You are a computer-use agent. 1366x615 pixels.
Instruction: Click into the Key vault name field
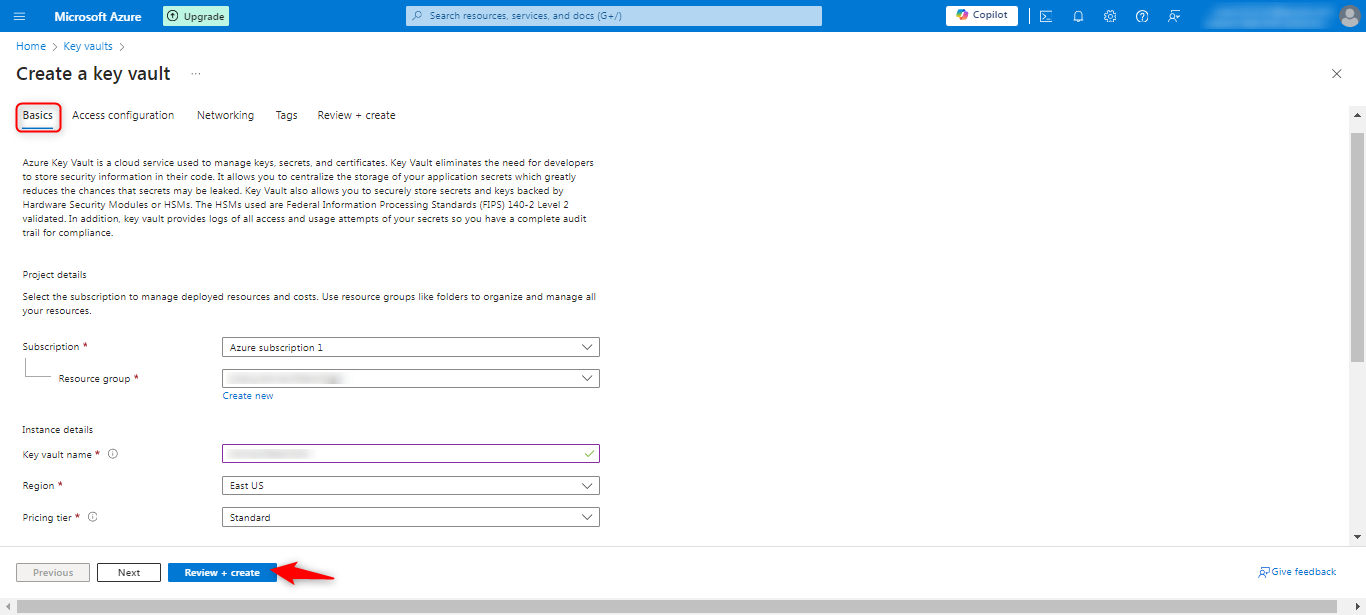coord(411,454)
